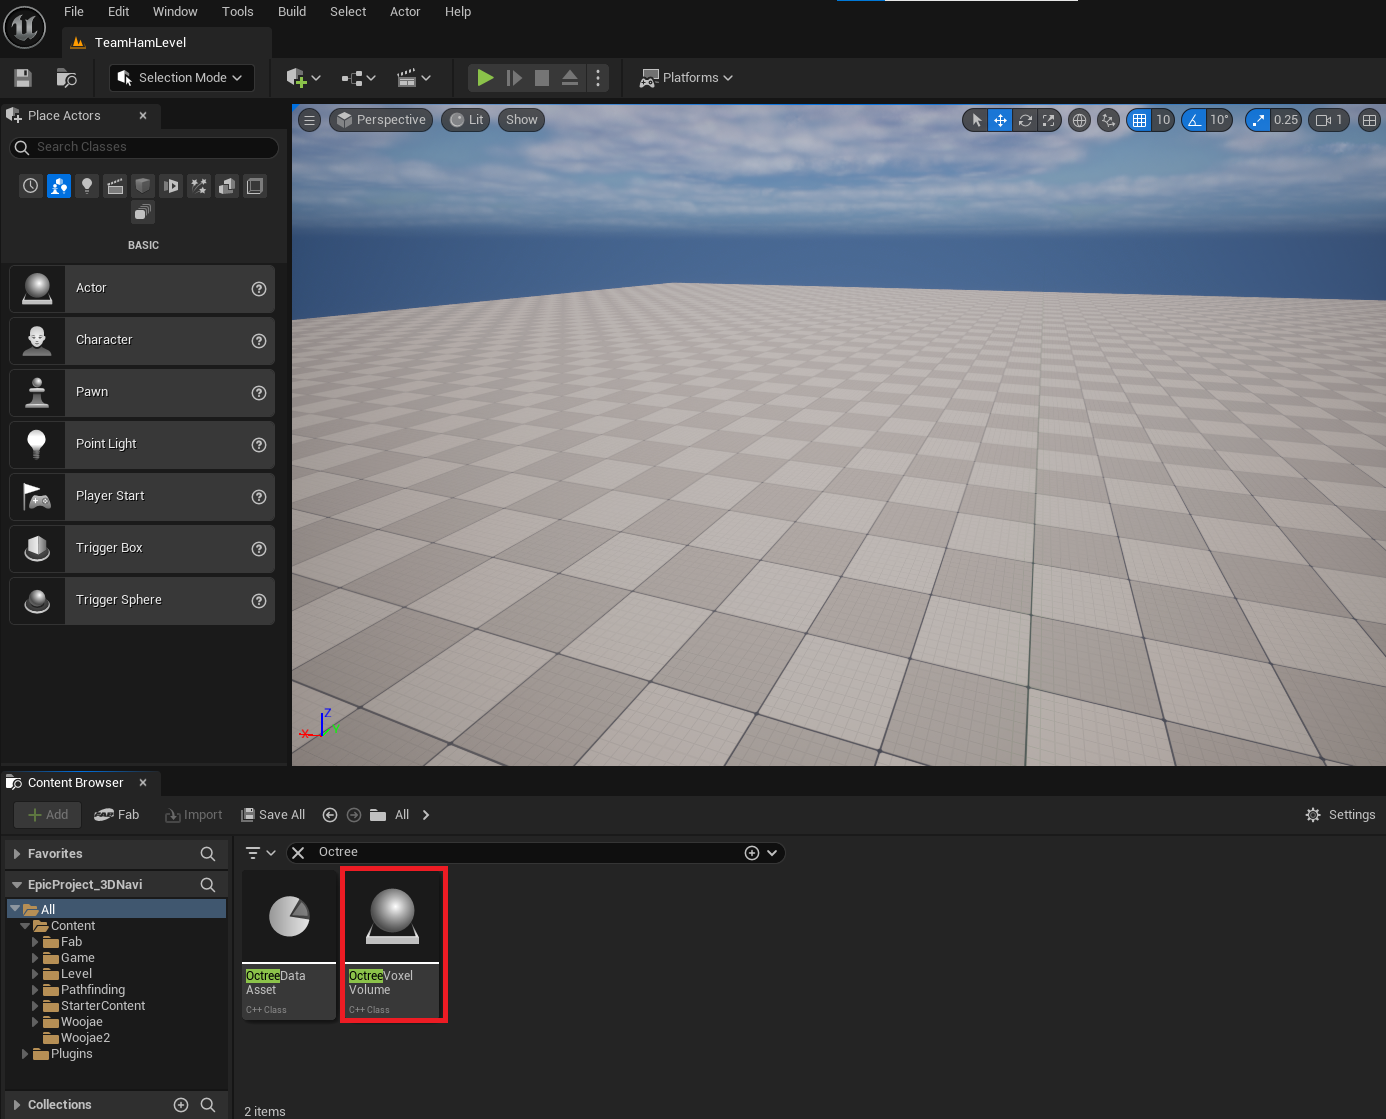Viewport: 1386px width, 1119px height.
Task: Open the Platforms dropdown
Action: coord(687,78)
